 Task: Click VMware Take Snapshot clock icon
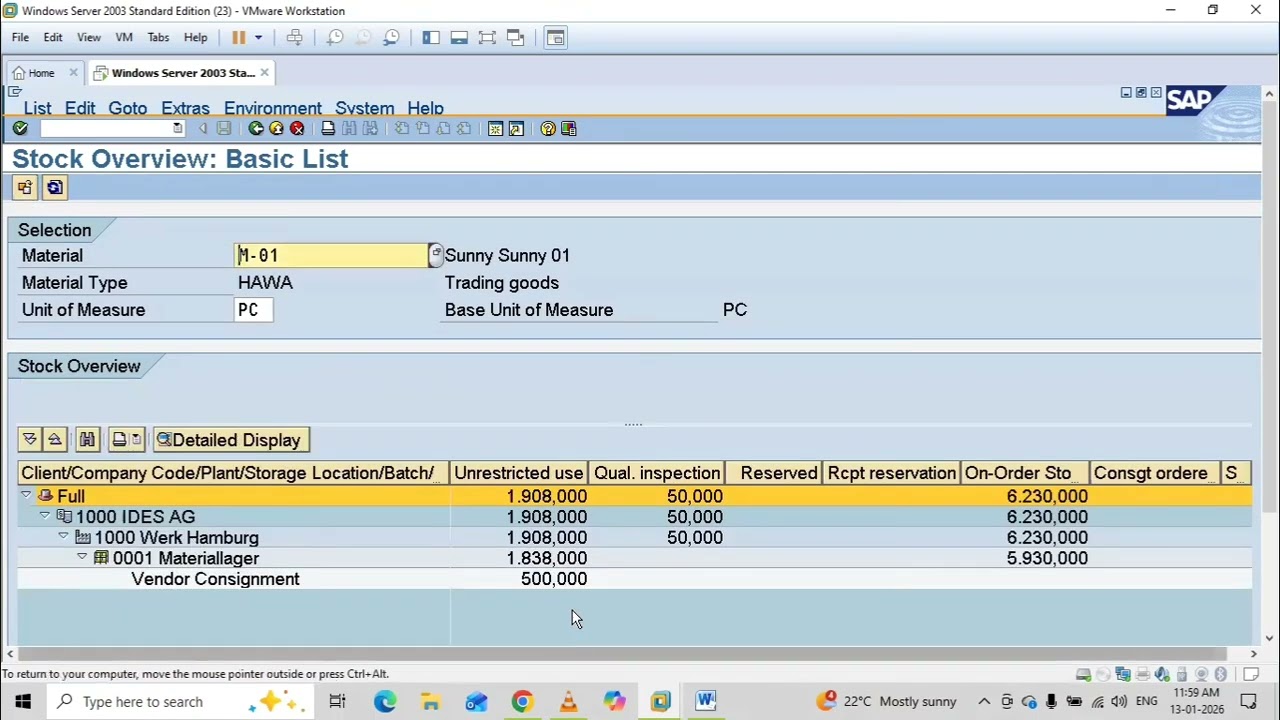point(335,37)
